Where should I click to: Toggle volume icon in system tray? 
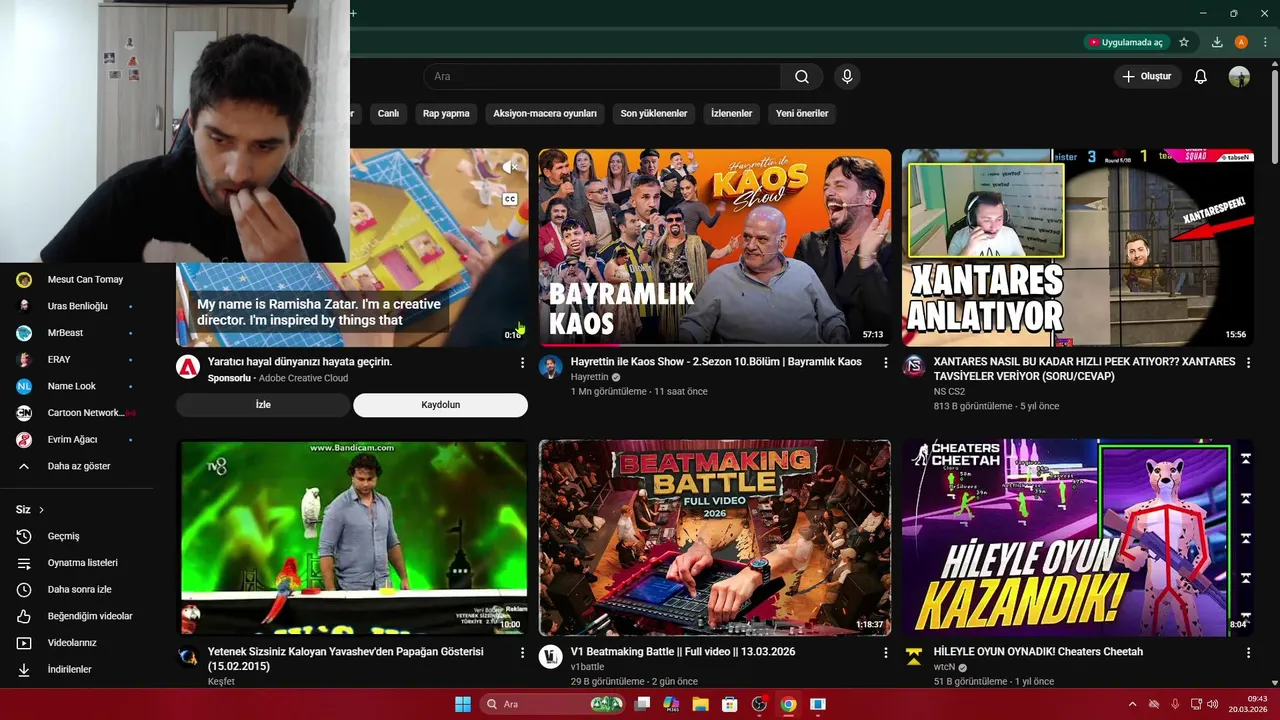(1215, 704)
